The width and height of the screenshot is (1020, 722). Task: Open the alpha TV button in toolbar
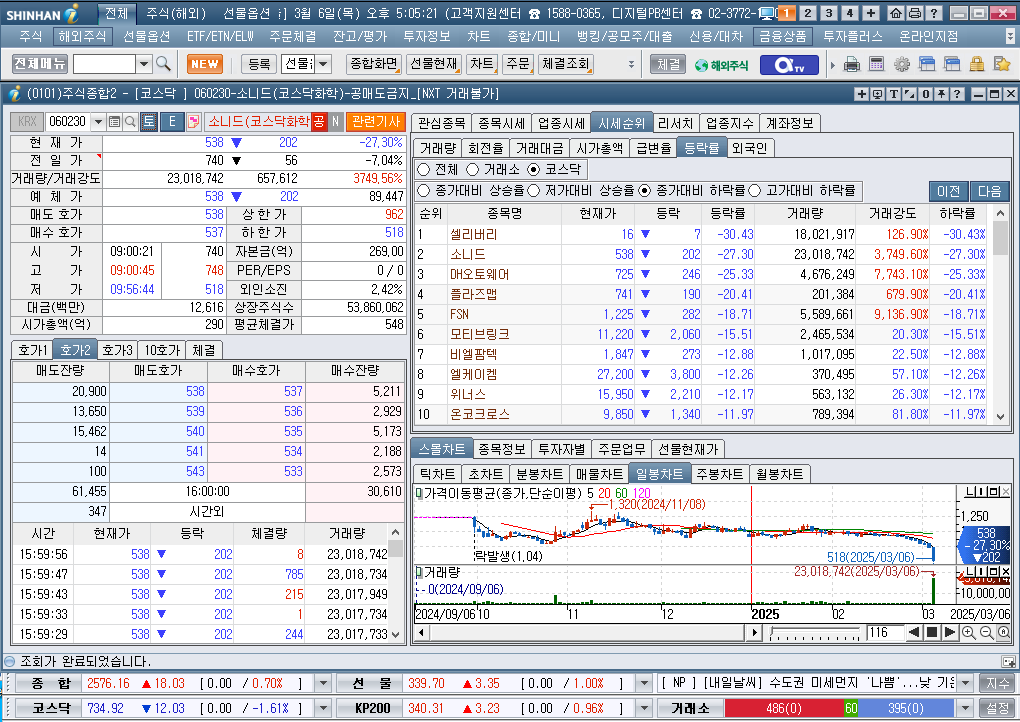(x=787, y=65)
